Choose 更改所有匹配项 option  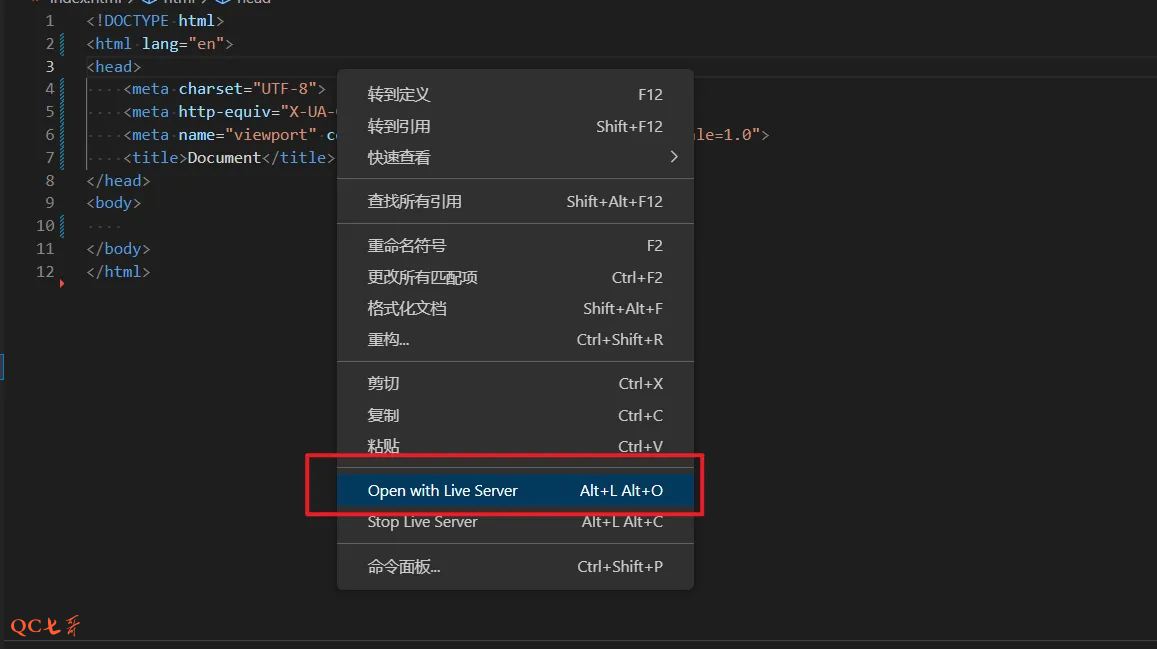coord(422,278)
